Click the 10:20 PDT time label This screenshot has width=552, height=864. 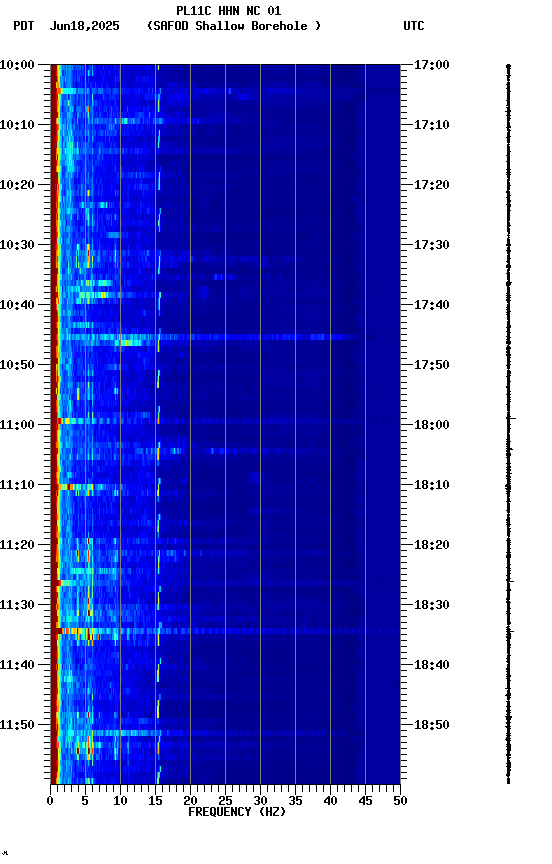click(x=17, y=185)
